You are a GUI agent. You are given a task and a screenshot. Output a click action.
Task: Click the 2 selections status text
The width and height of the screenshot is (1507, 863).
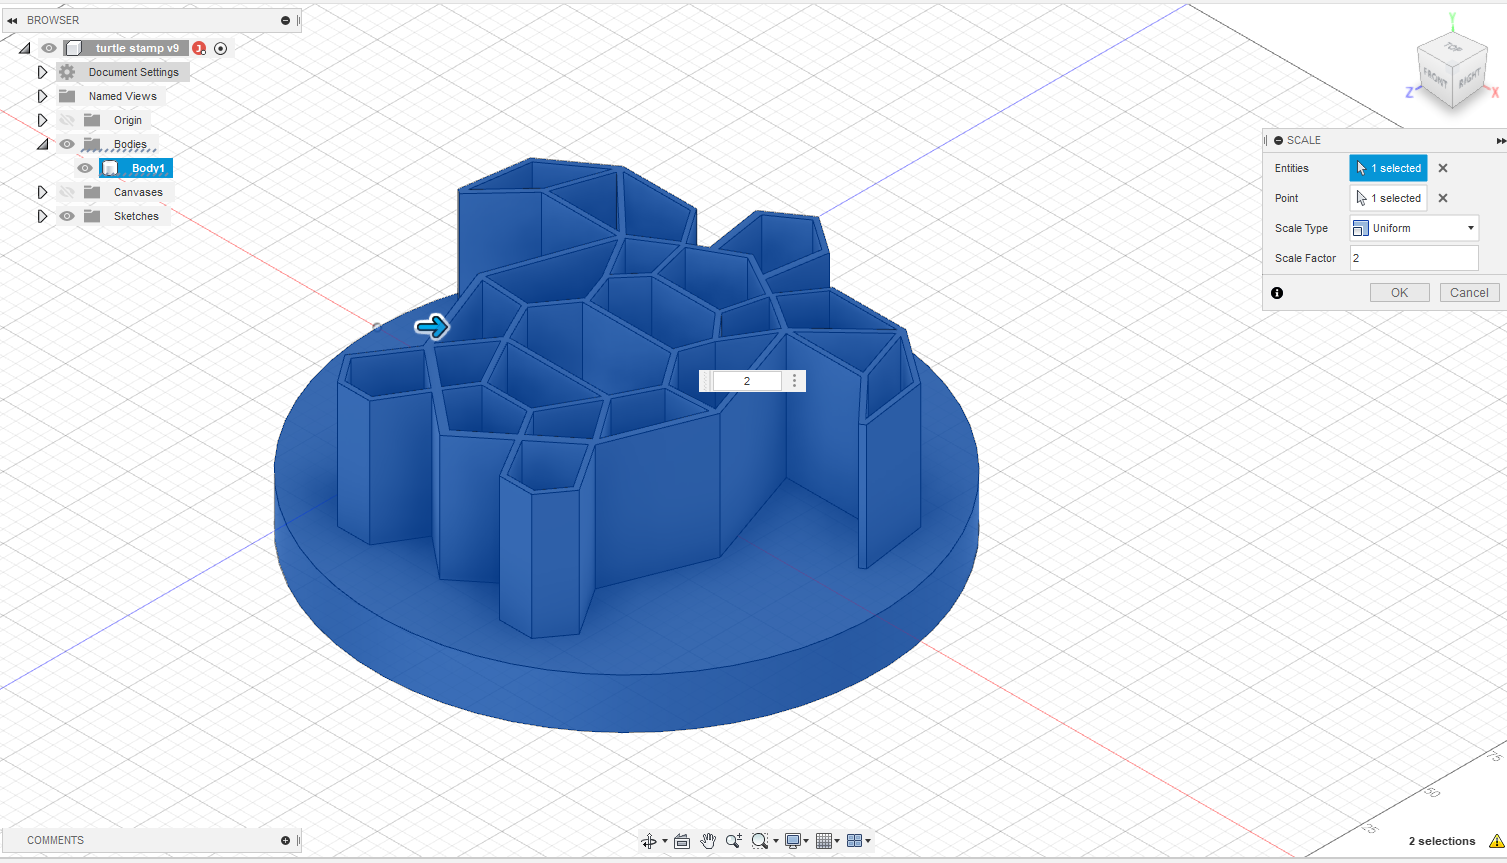point(1442,841)
